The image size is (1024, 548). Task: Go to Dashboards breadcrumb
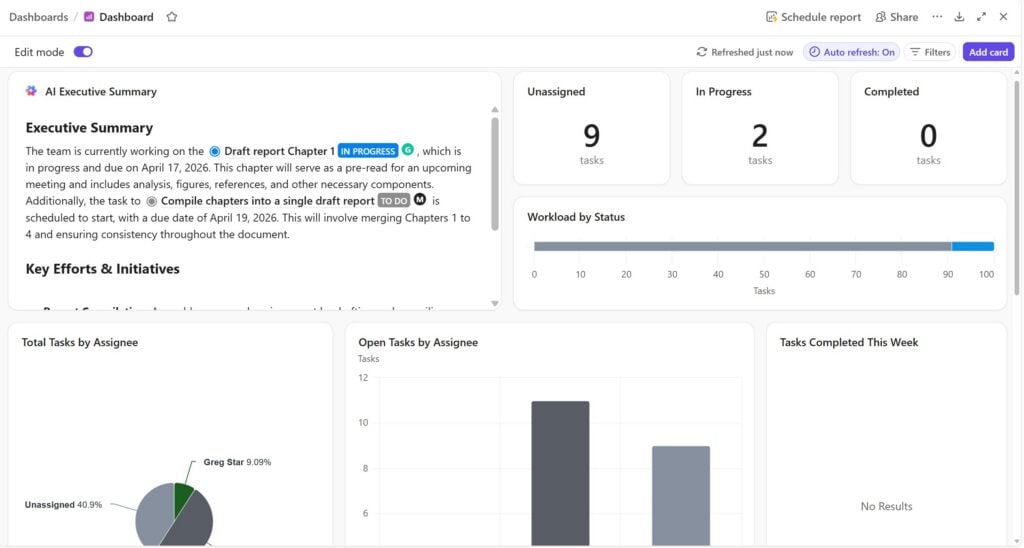[x=39, y=17]
